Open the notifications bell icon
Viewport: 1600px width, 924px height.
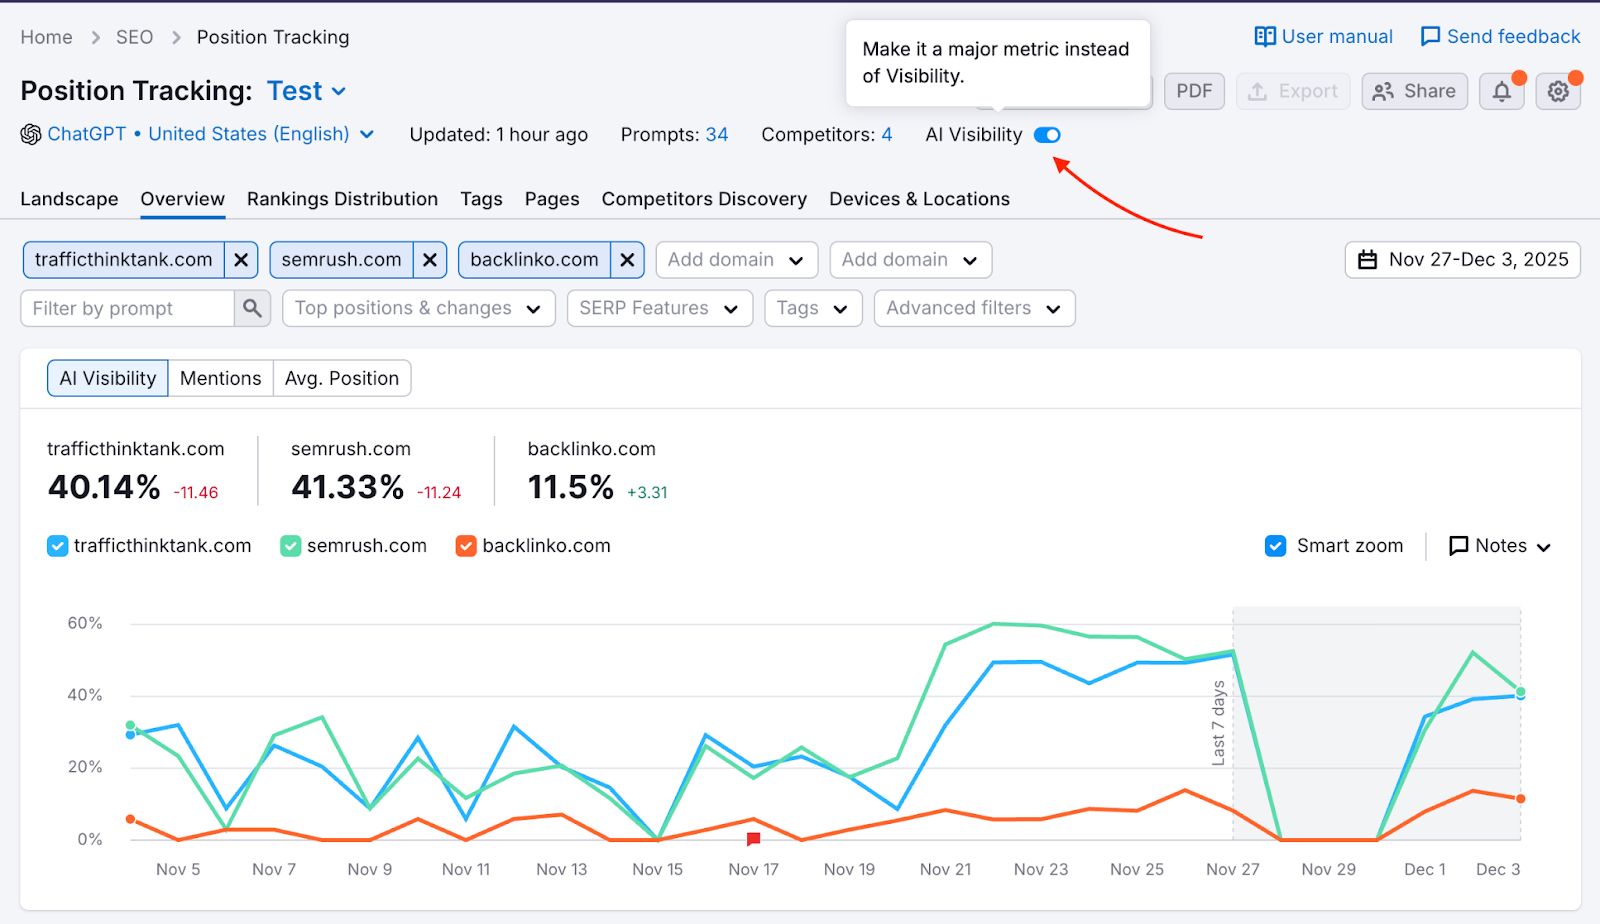pos(1501,92)
